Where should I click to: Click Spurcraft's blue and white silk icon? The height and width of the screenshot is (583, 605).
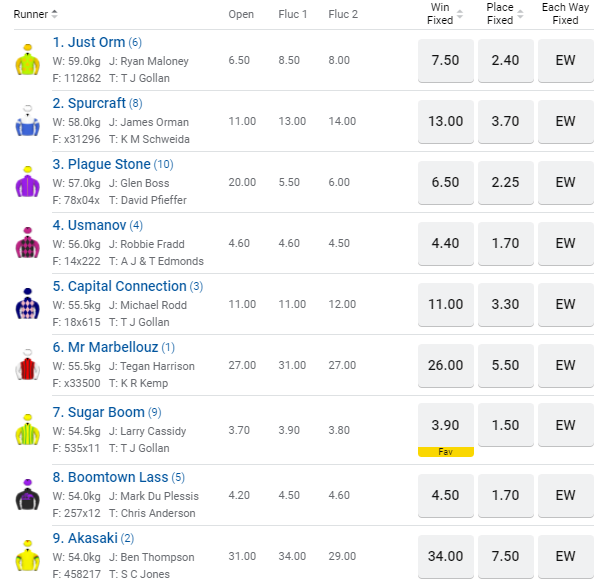tap(26, 121)
